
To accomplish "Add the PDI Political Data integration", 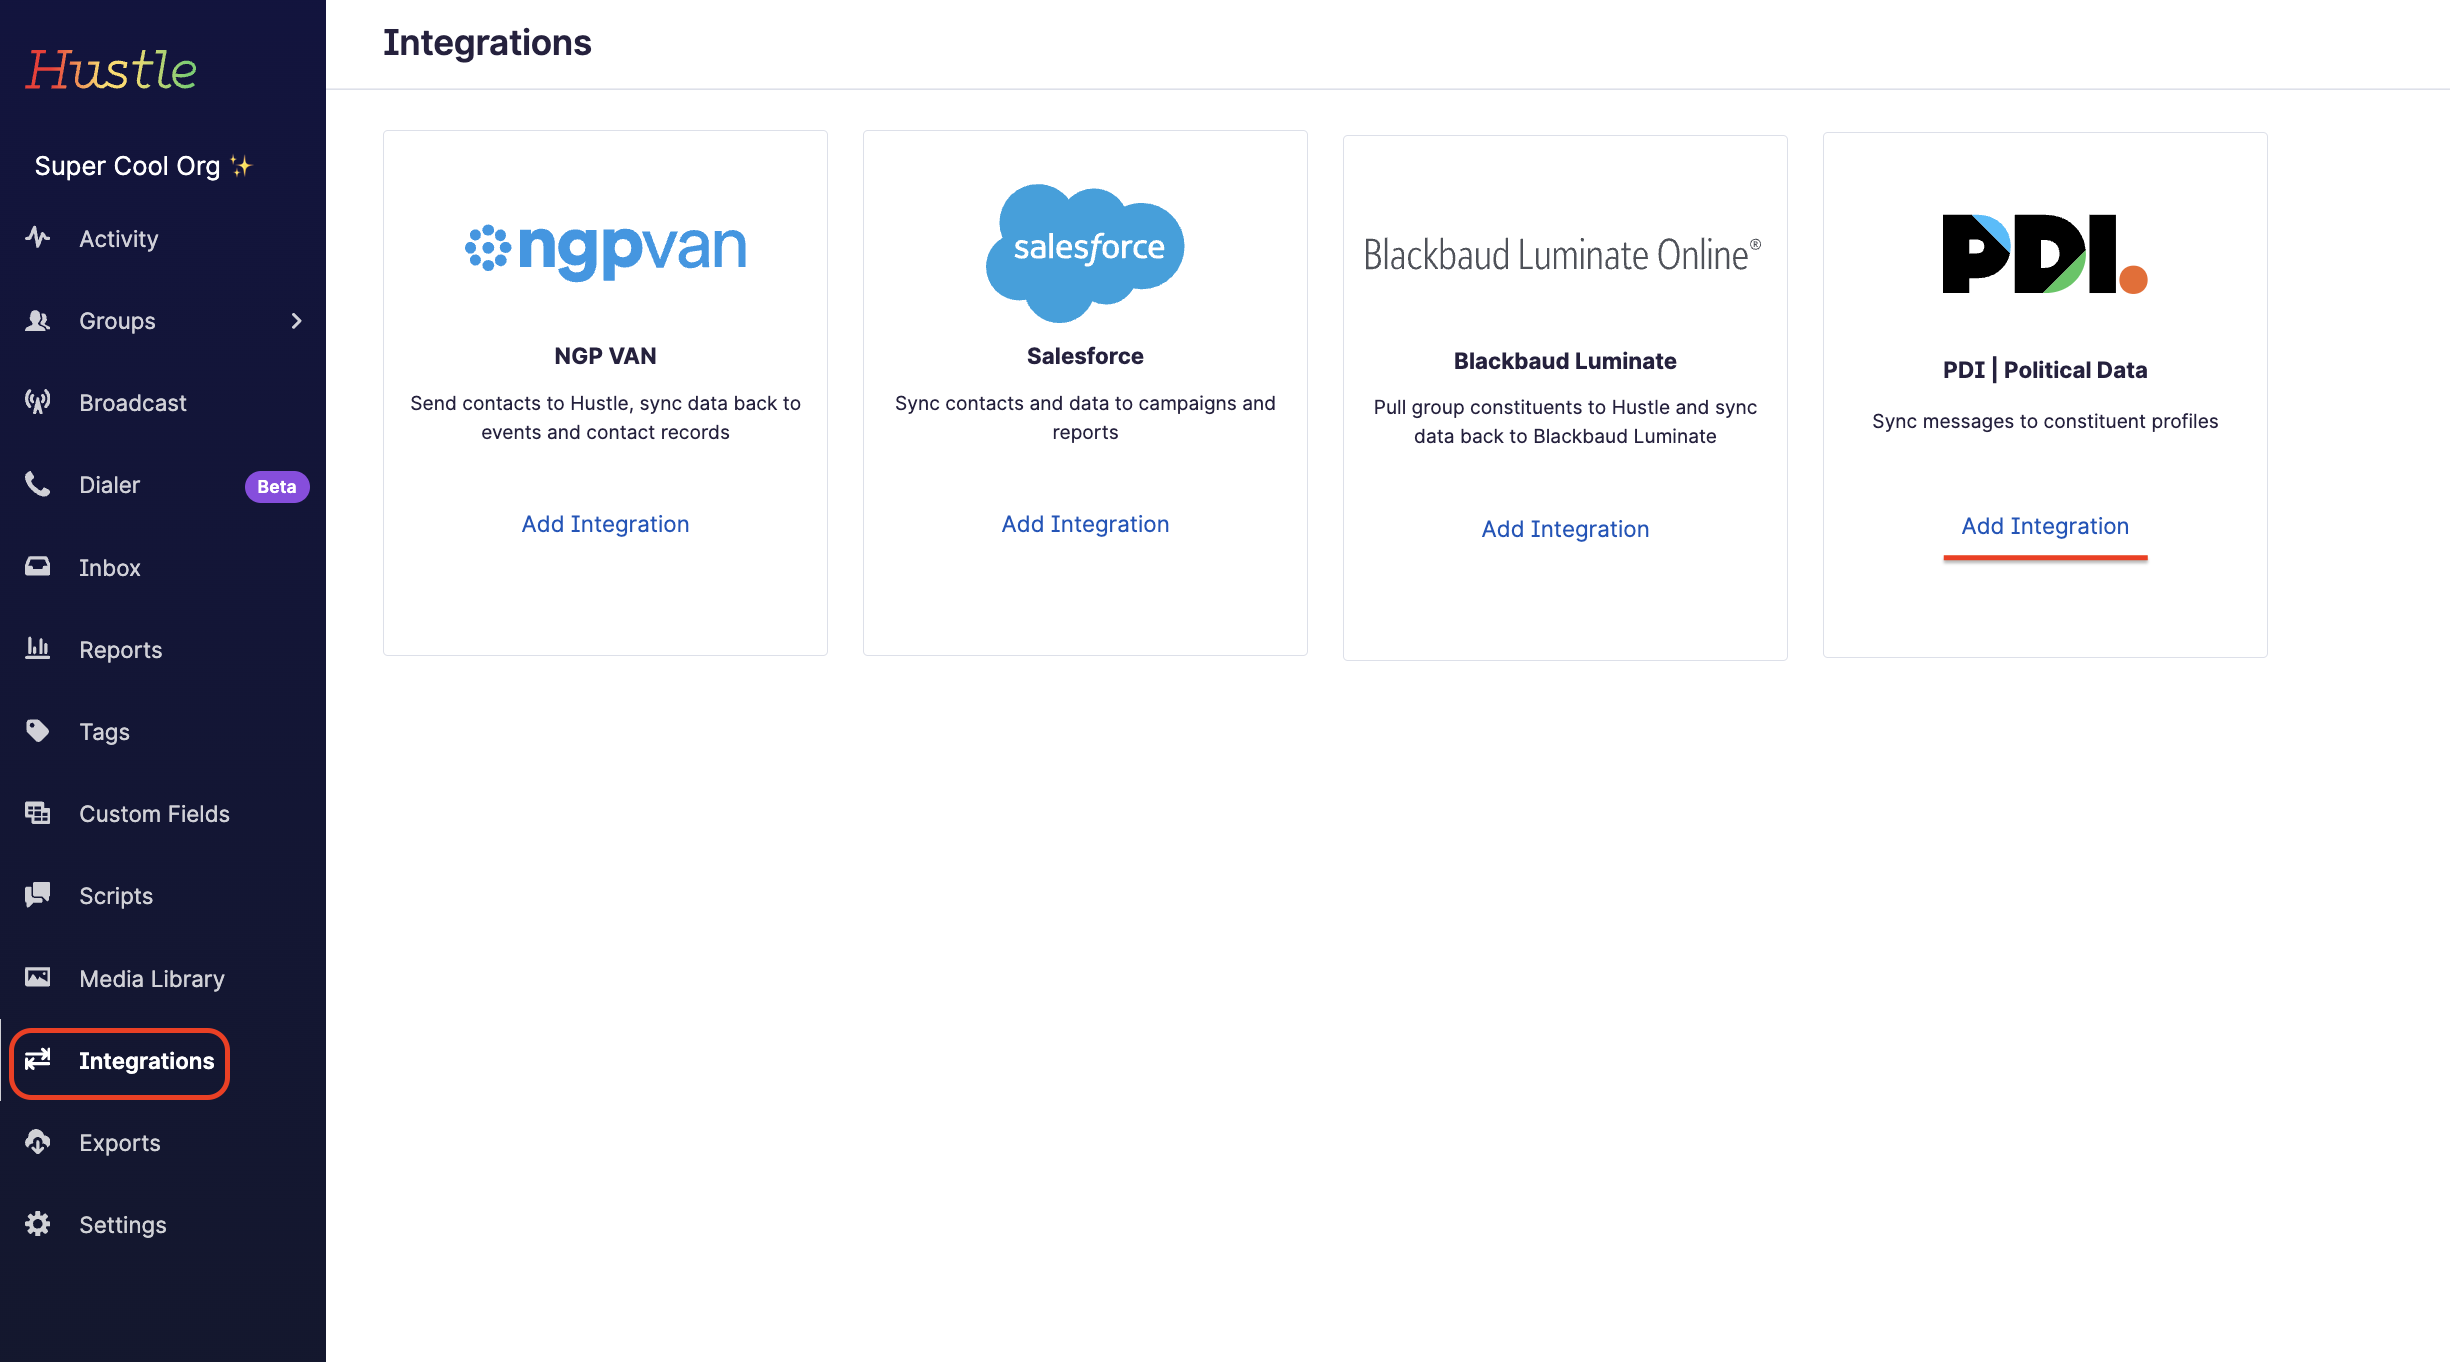I will (x=2045, y=526).
